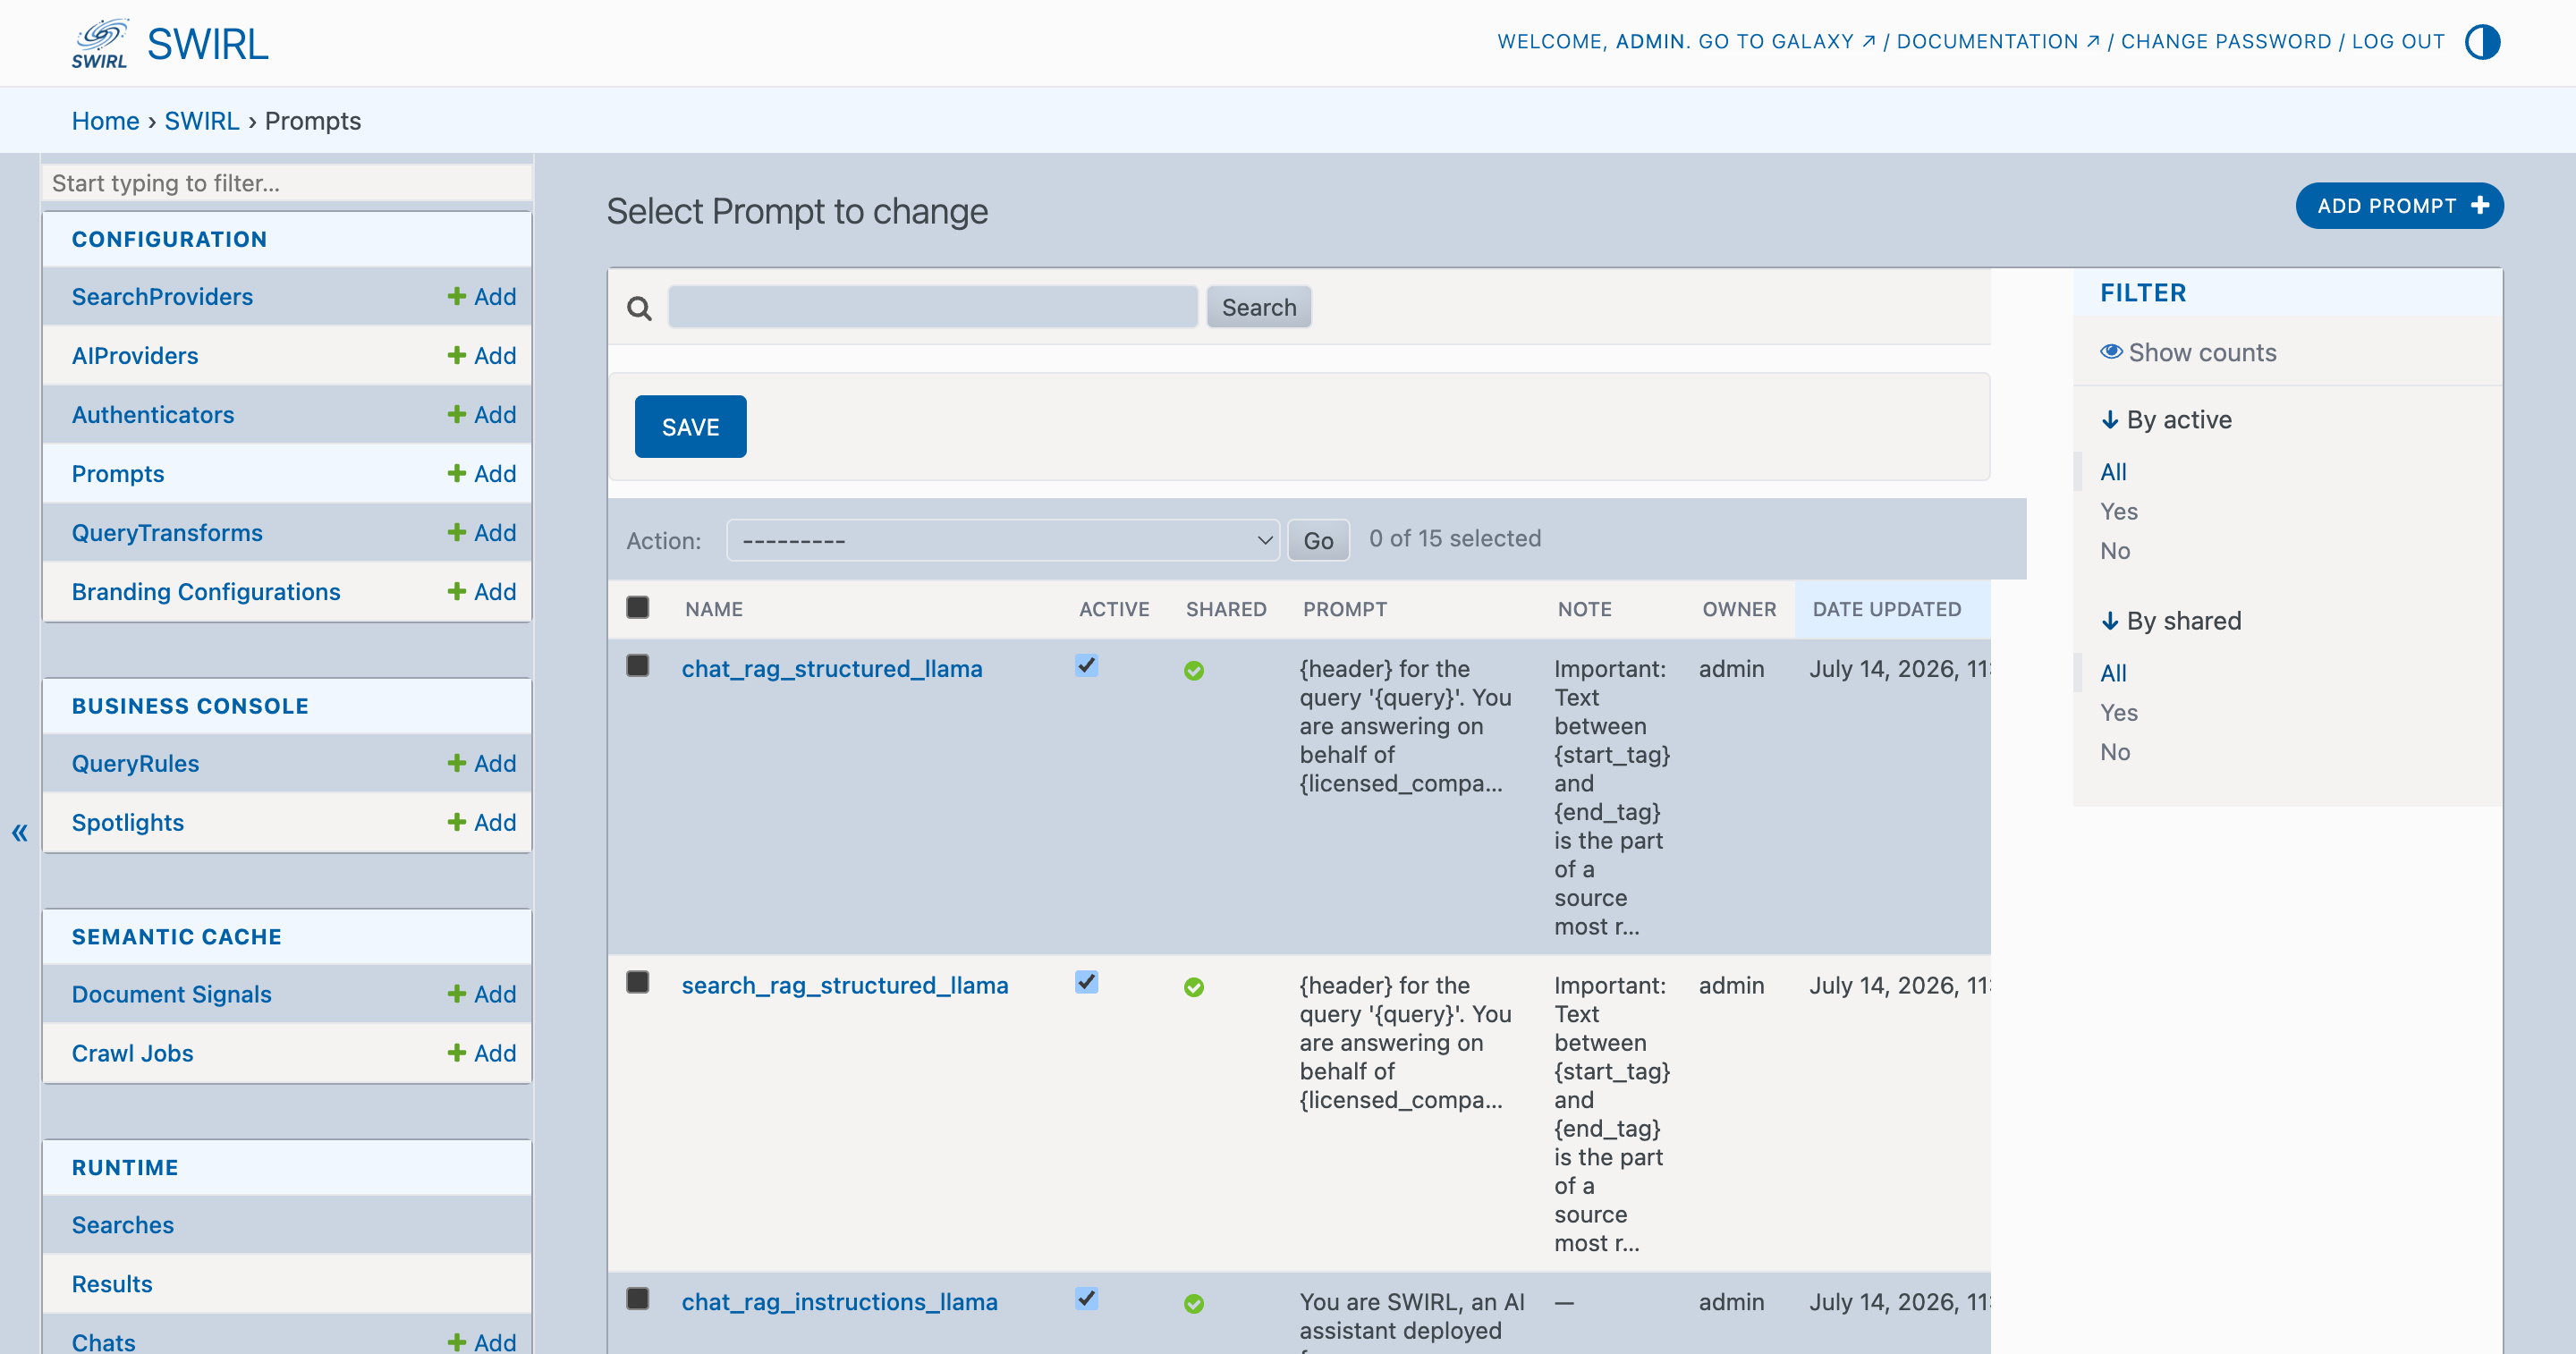Uncheck Active for chat_rag_instructions_llama

1087,1298
